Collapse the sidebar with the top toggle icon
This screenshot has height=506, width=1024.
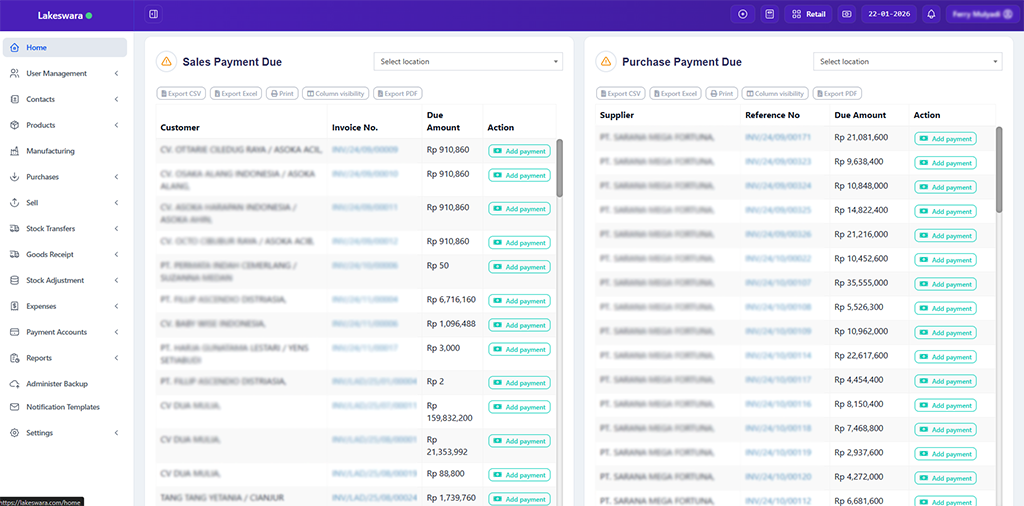coord(153,14)
